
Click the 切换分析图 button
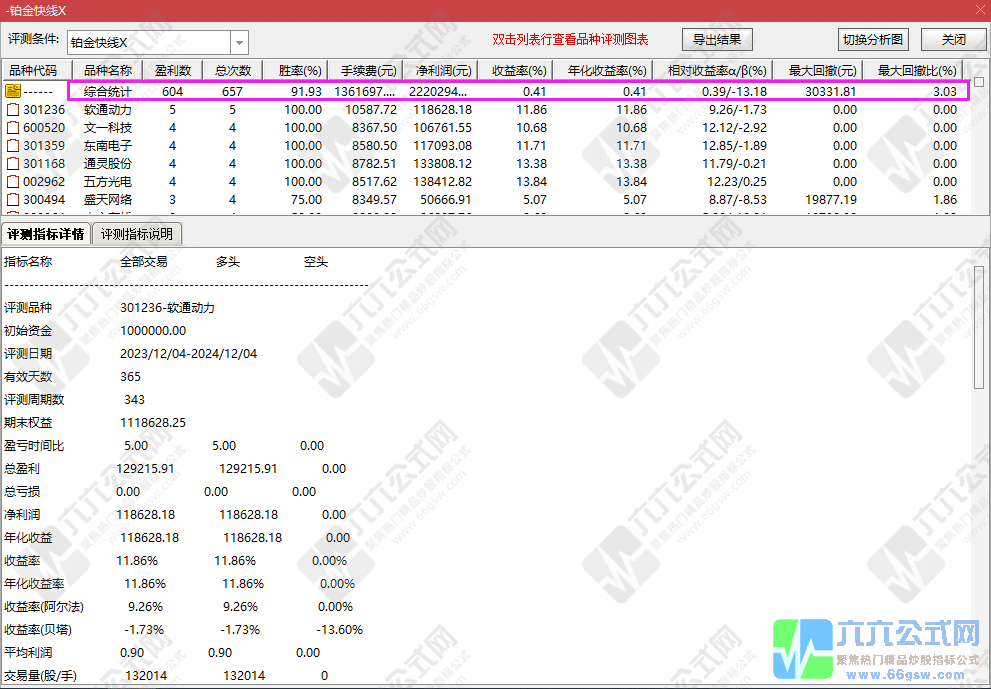[x=875, y=39]
